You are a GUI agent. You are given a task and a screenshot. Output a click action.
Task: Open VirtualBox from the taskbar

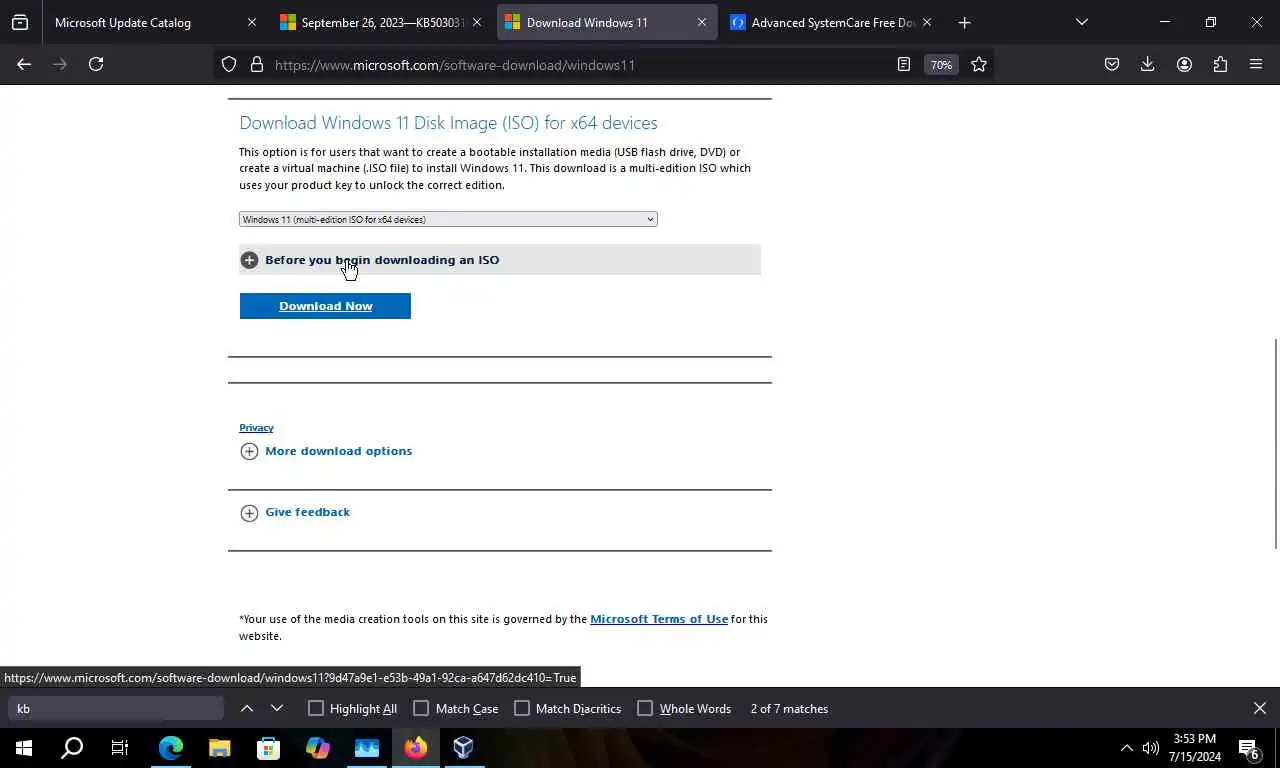pos(463,748)
